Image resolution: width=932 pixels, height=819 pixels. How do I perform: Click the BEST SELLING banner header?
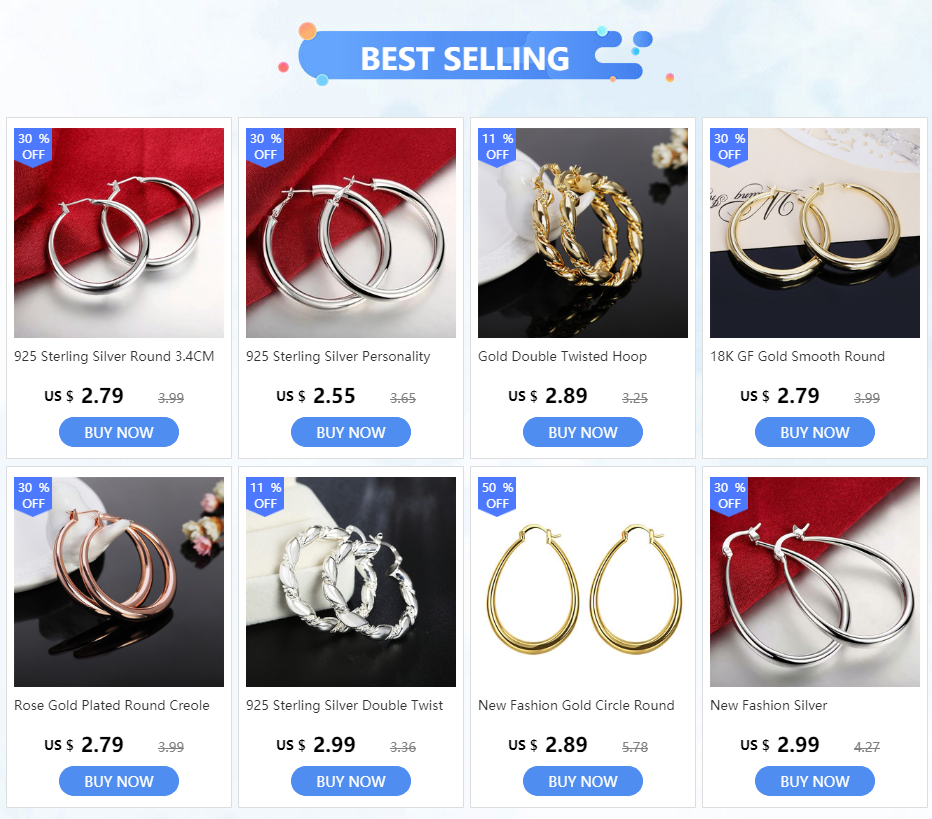coord(465,58)
